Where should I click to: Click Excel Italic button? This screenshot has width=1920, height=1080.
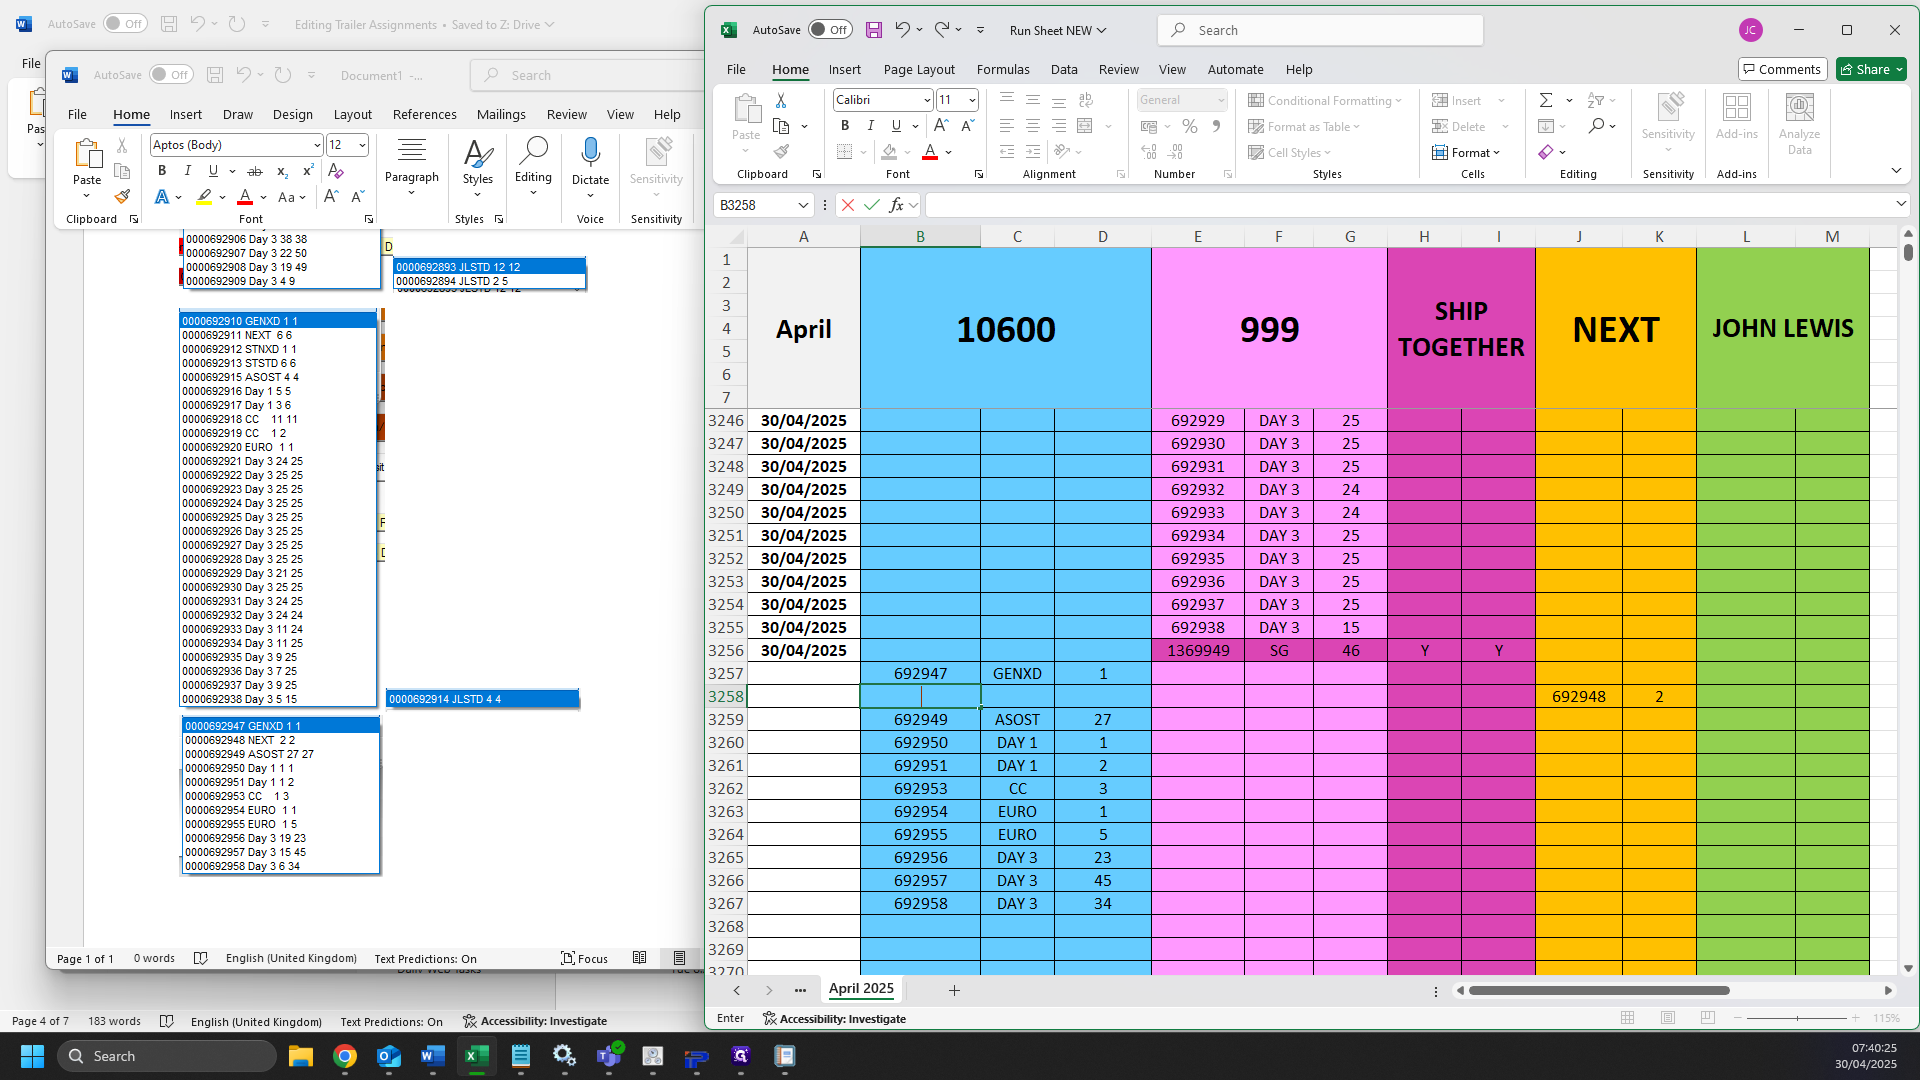coord(870,126)
